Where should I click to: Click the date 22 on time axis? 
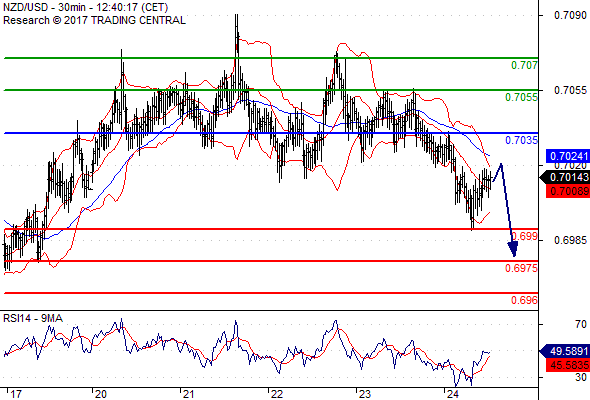[x=277, y=394]
